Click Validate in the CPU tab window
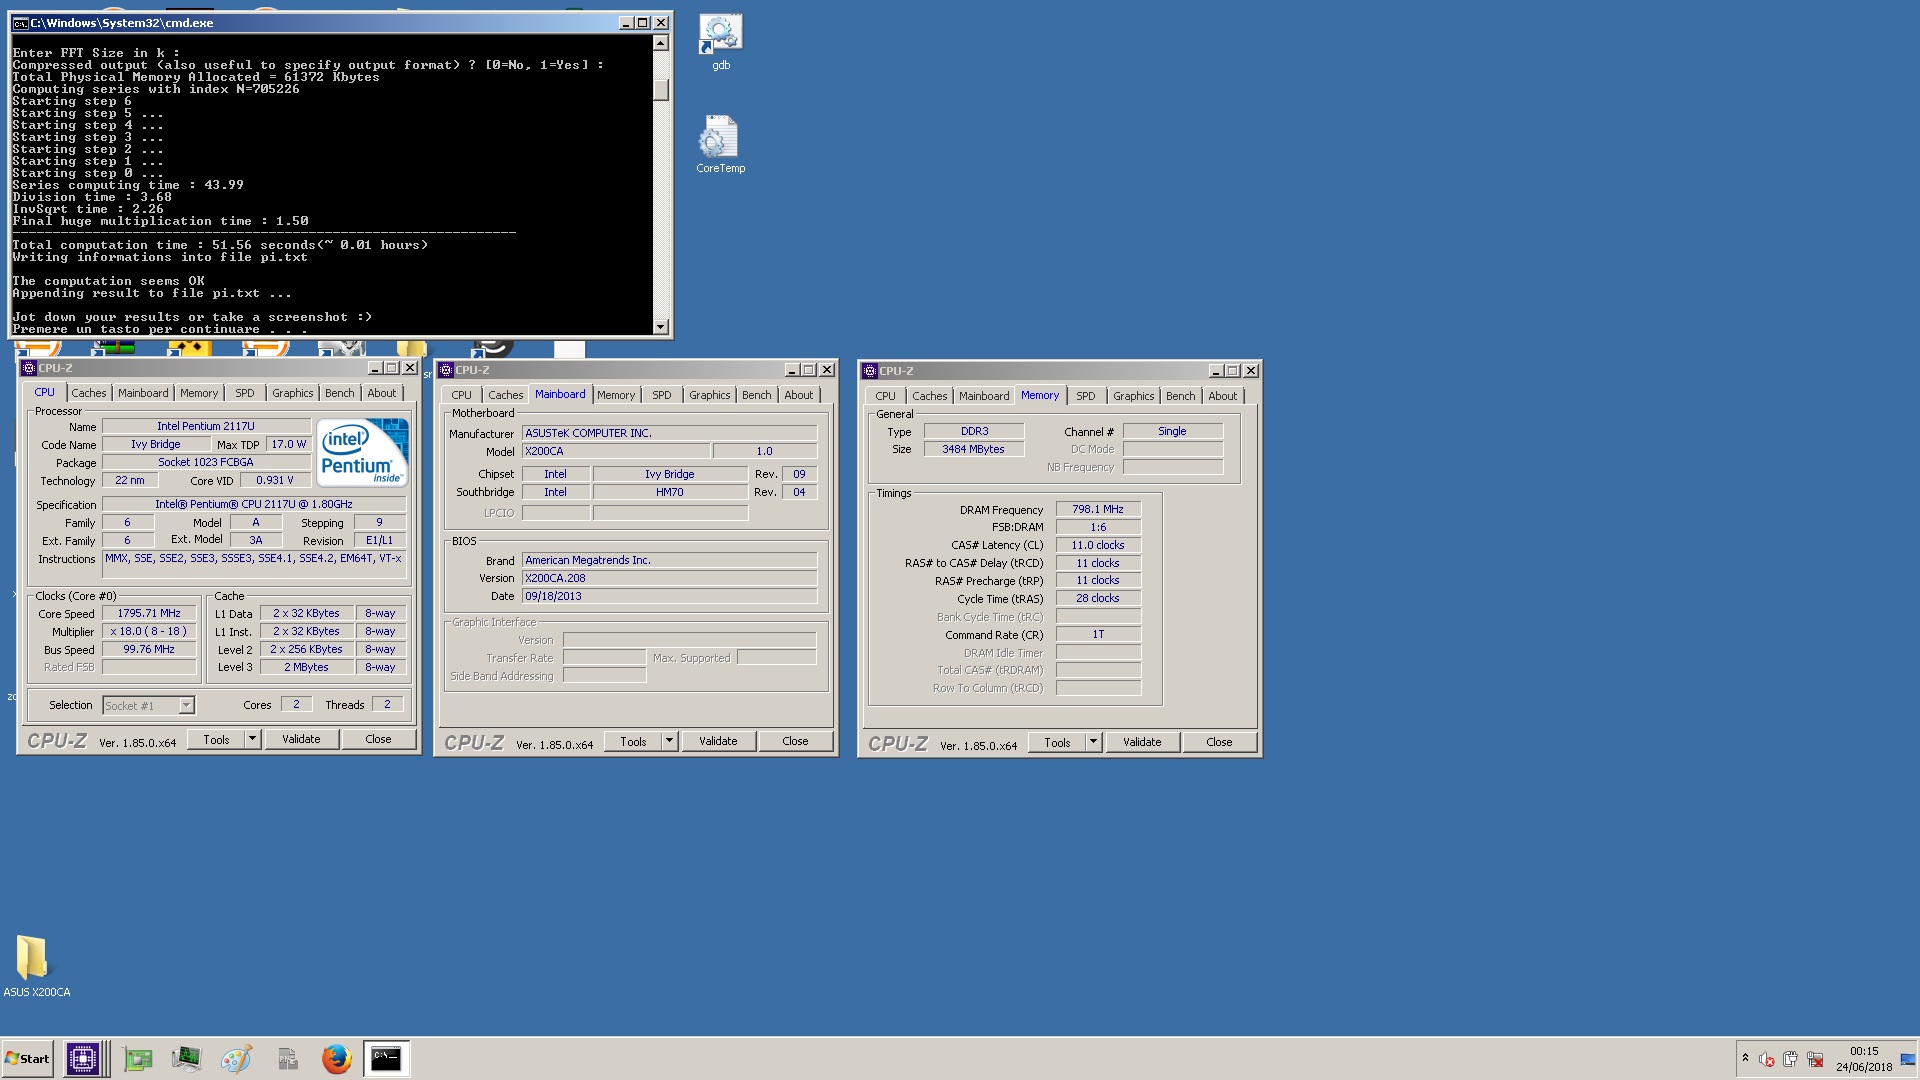This screenshot has width=1920, height=1080. 301,739
